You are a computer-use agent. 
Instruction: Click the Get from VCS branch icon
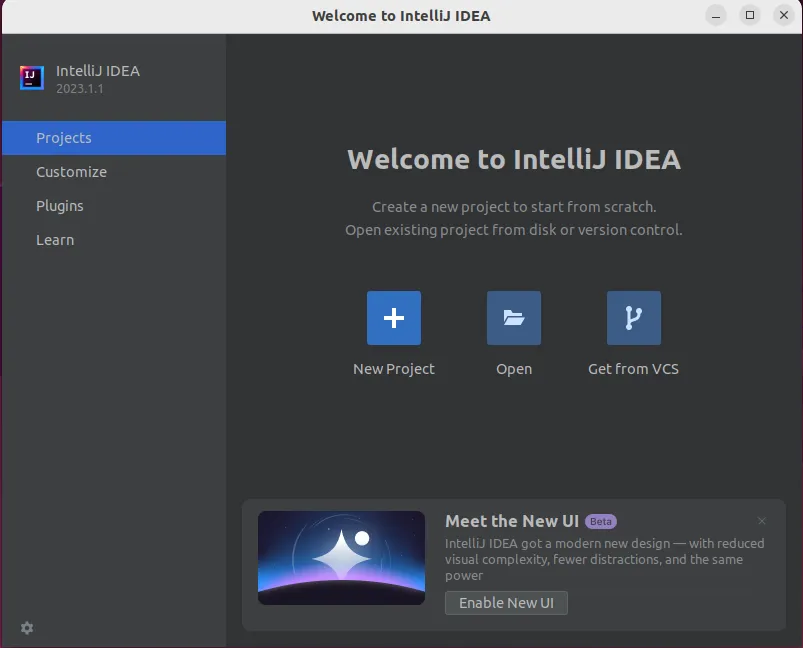(x=633, y=318)
